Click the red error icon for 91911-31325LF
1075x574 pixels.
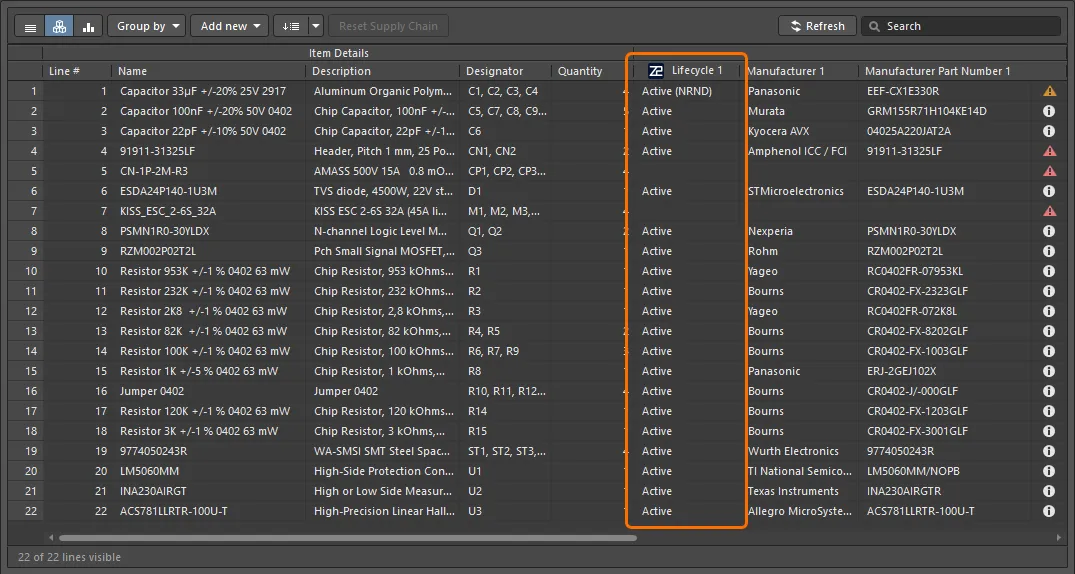point(1049,151)
